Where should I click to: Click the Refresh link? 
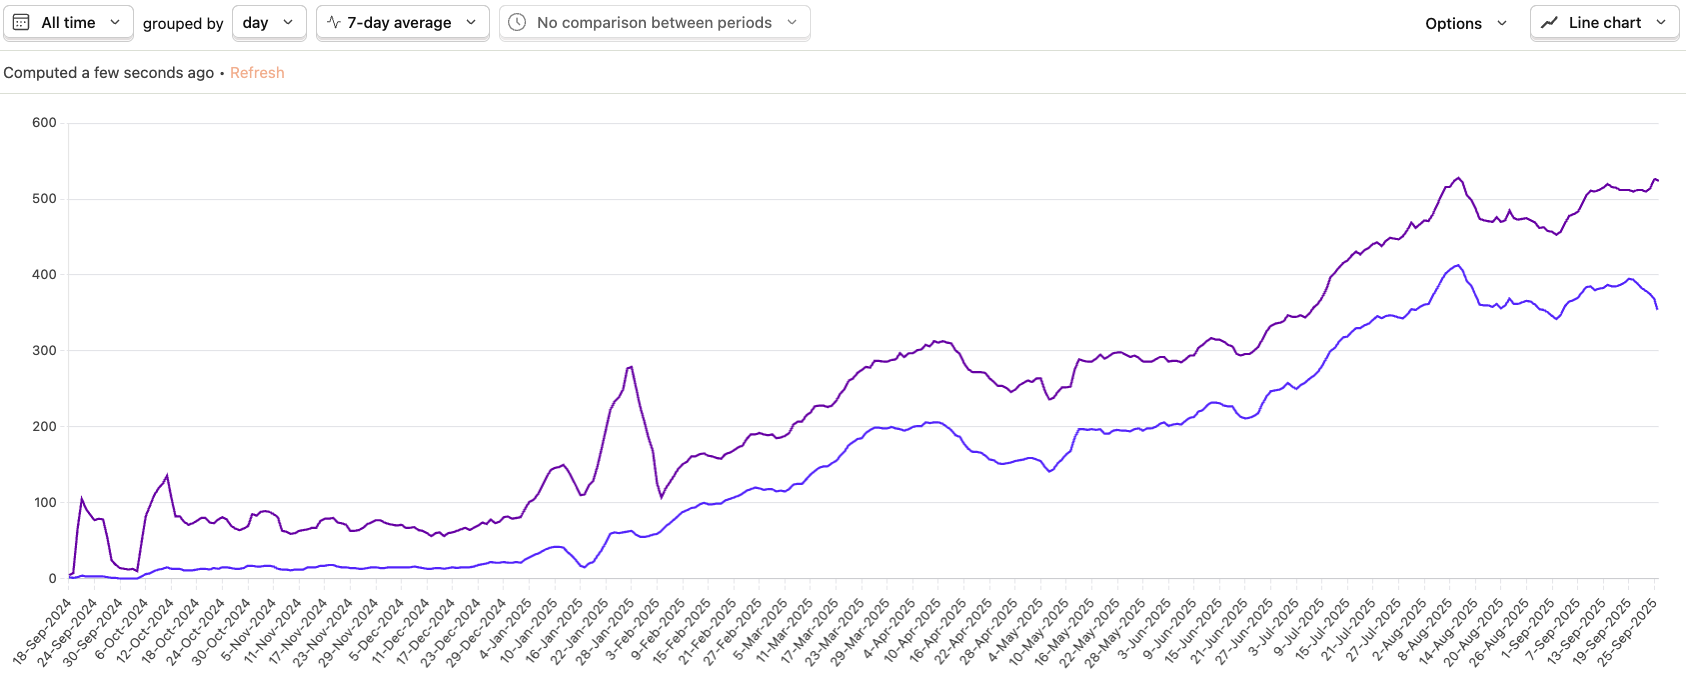(257, 73)
